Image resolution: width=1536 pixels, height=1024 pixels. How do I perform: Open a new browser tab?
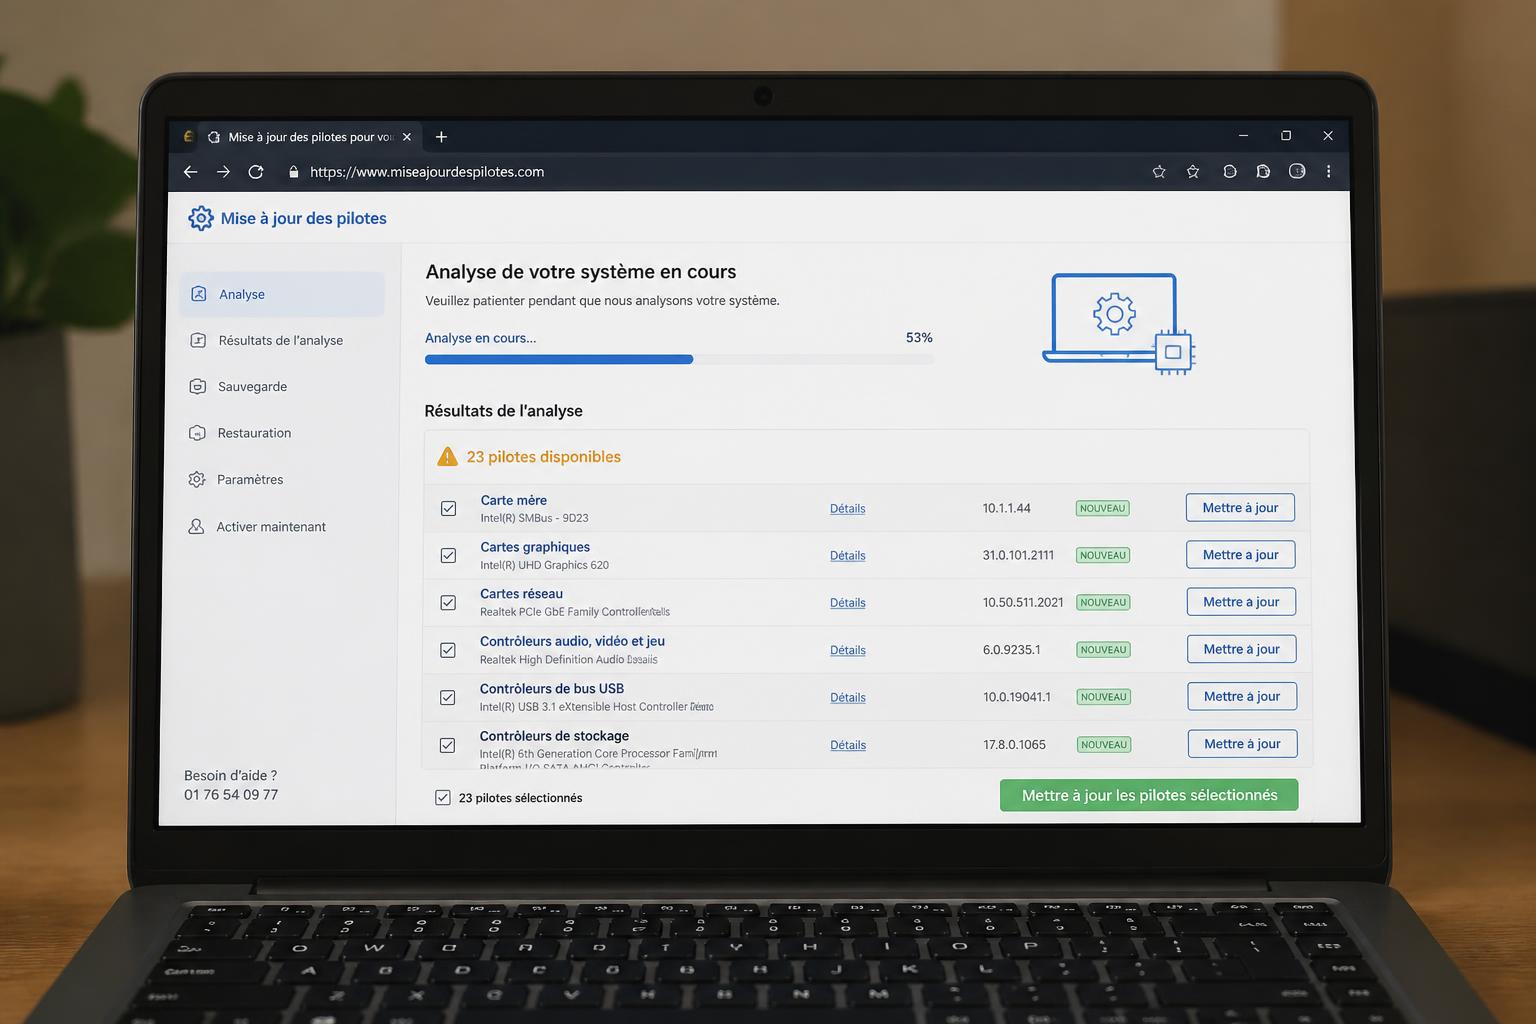coord(441,137)
